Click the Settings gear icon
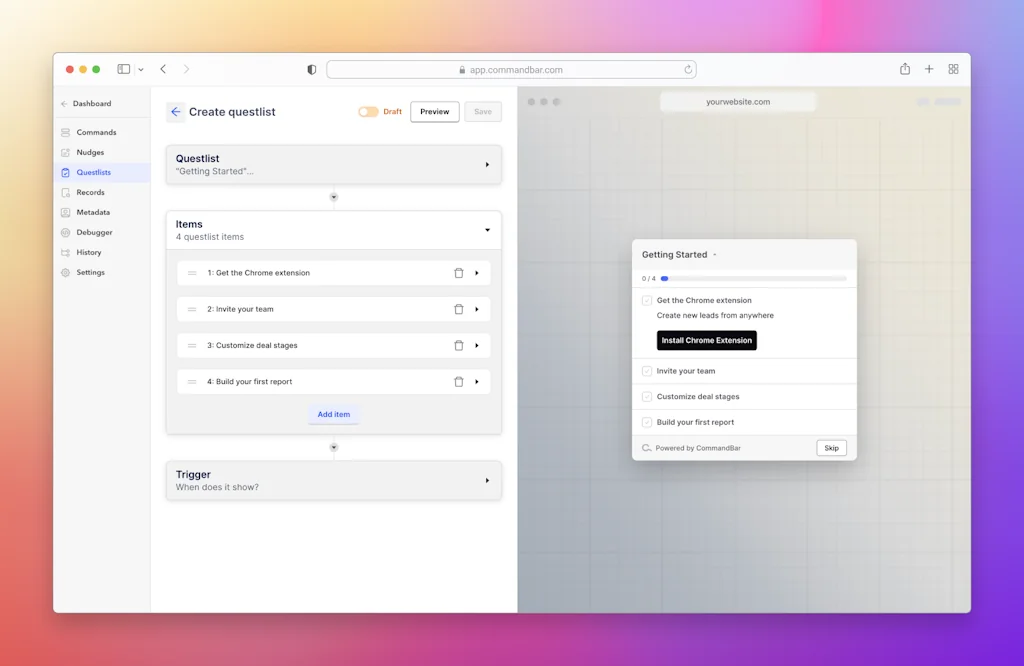The width and height of the screenshot is (1024, 666). click(67, 272)
